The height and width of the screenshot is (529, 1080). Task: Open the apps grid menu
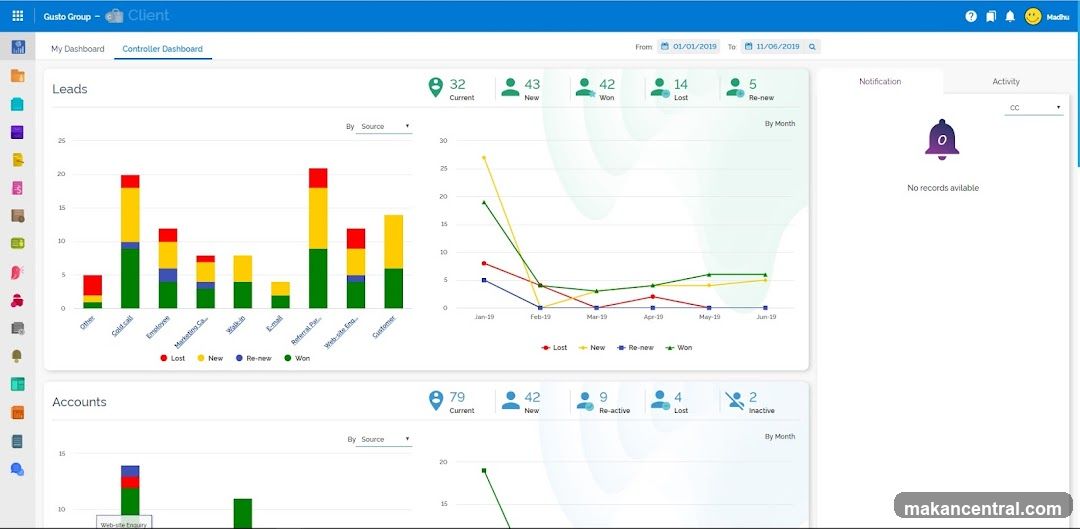pyautogui.click(x=18, y=16)
